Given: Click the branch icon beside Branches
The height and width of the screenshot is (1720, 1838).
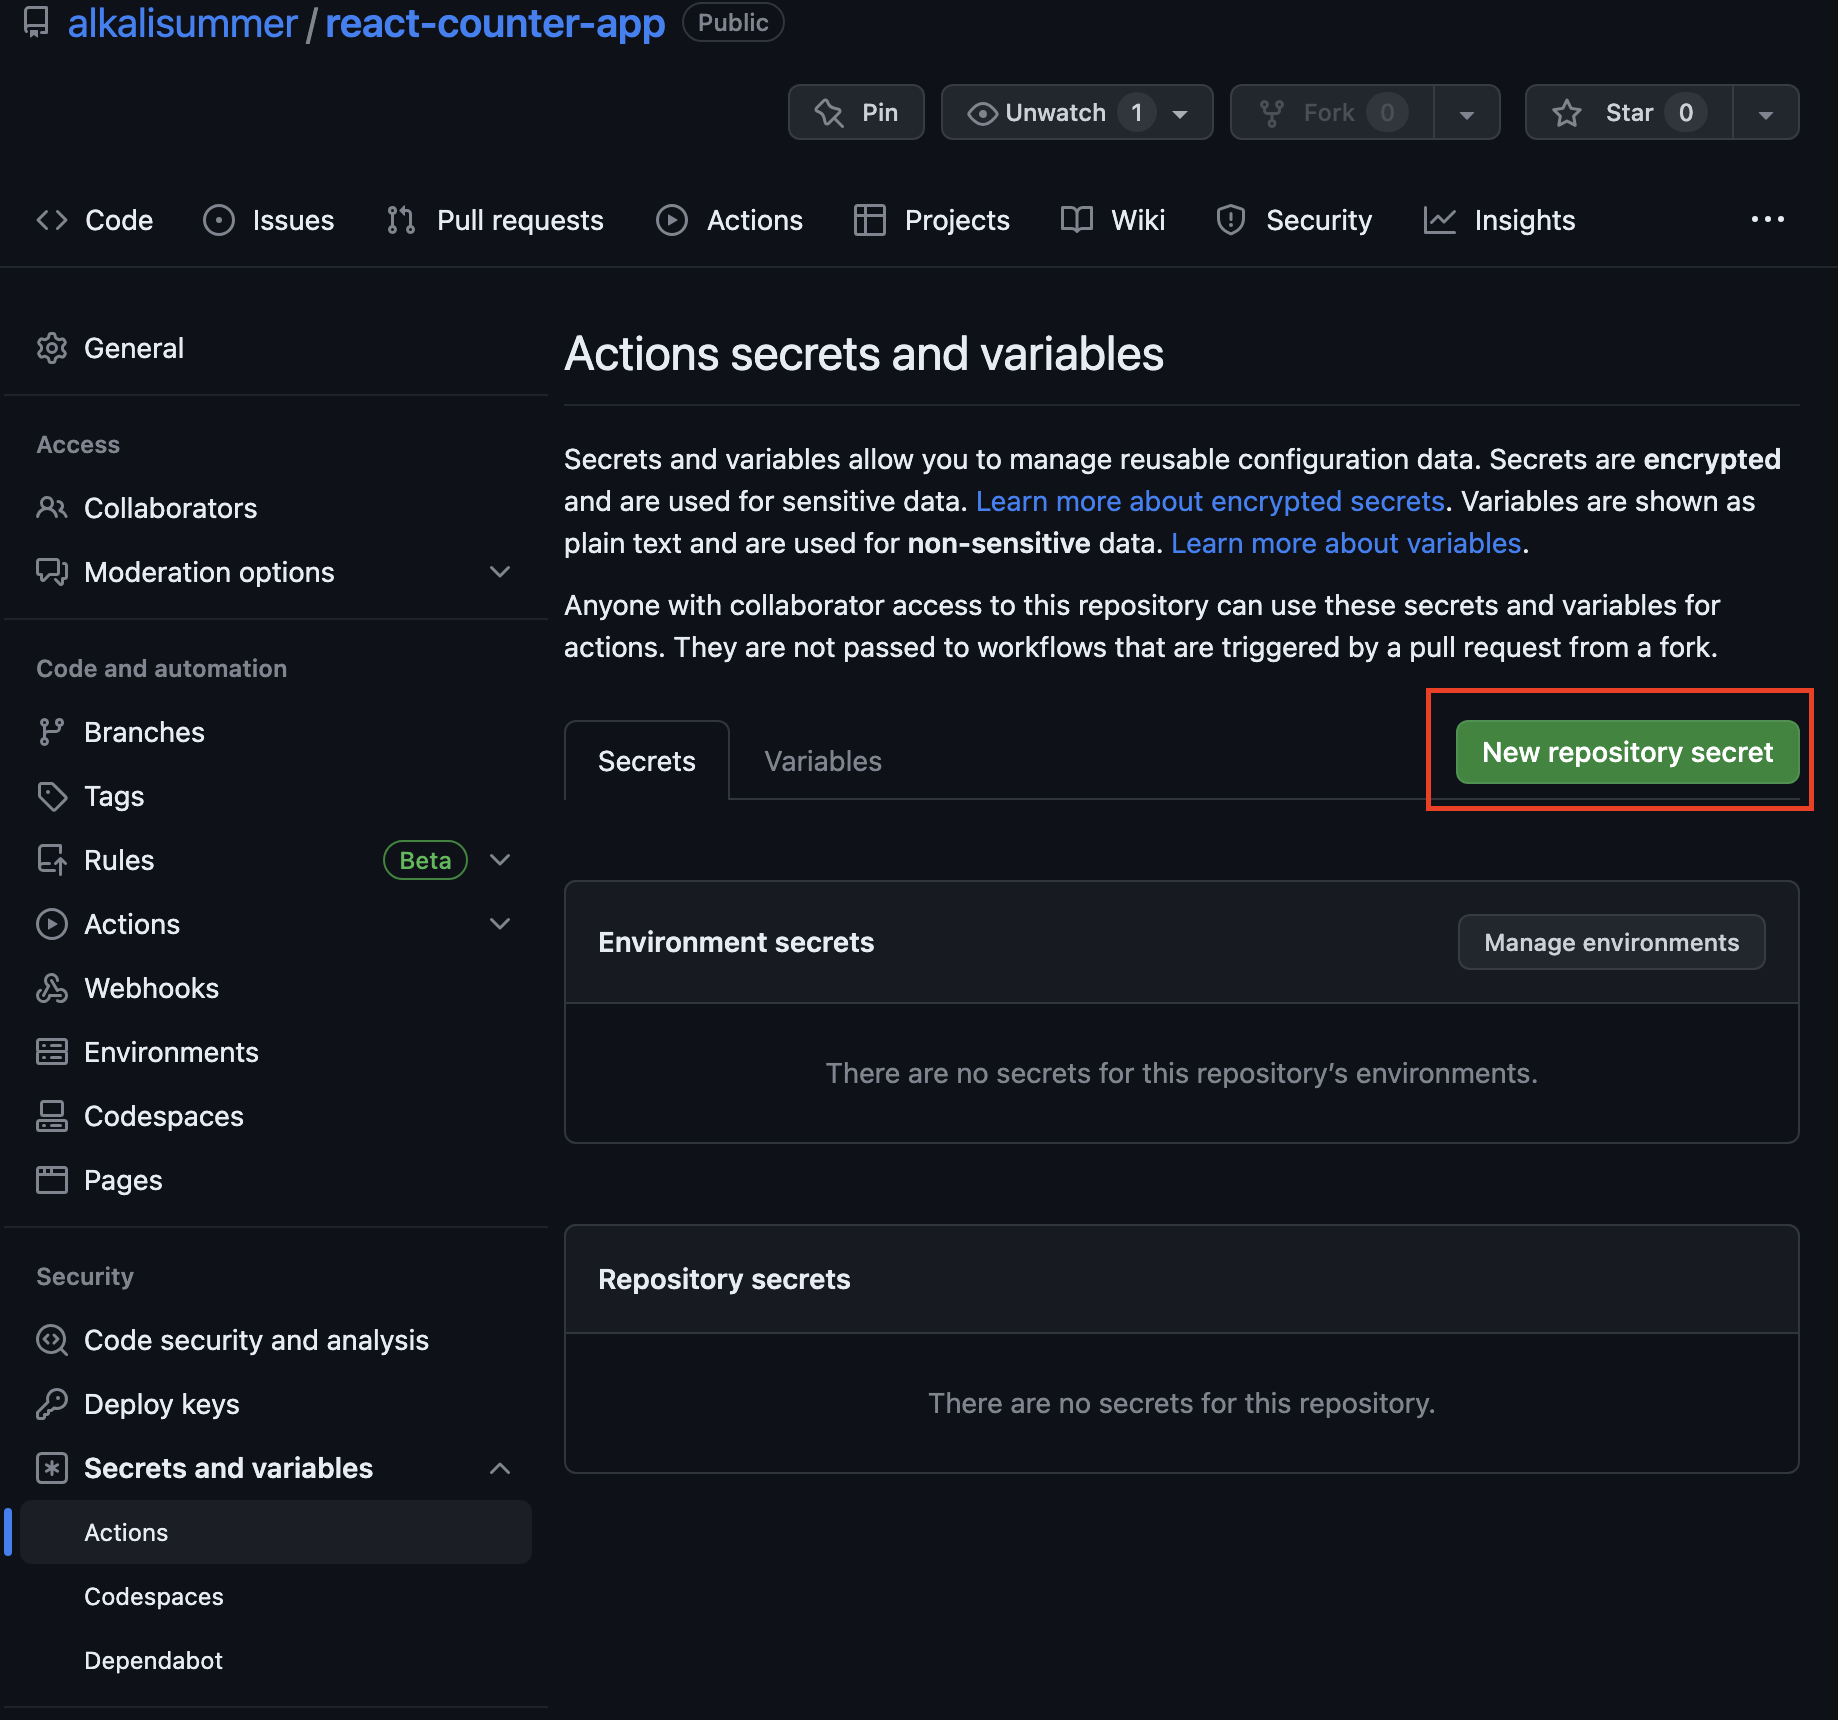Looking at the screenshot, I should click(x=51, y=732).
